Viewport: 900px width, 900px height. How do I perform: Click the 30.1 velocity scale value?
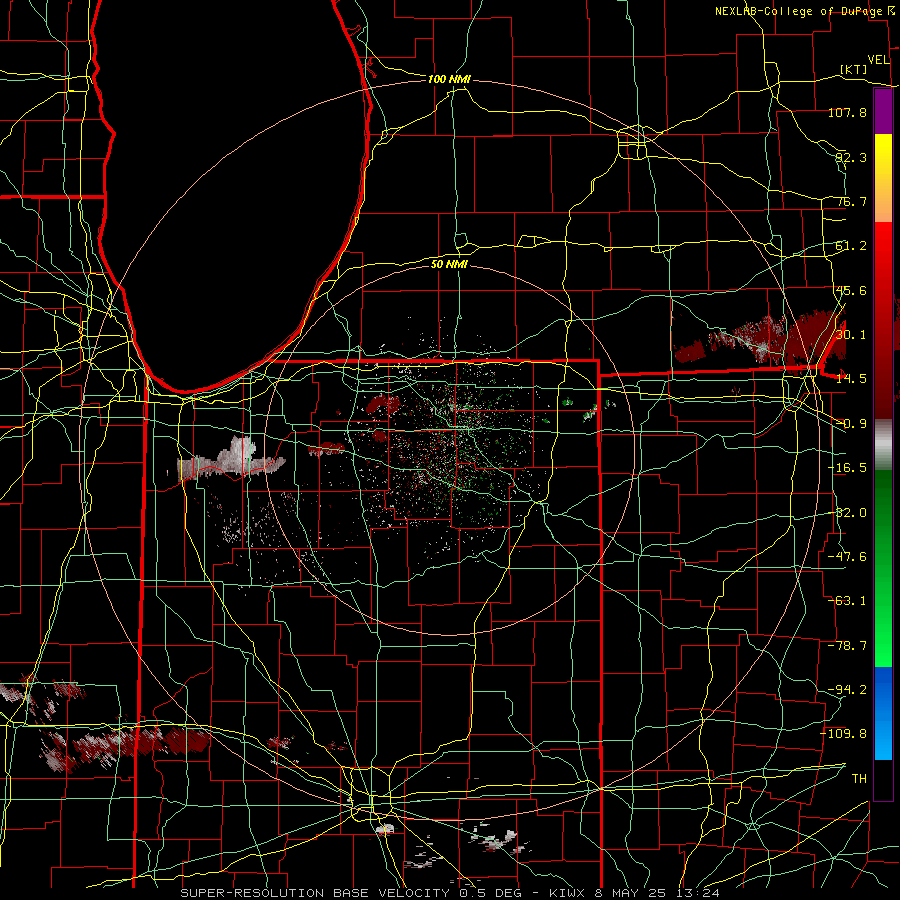tap(851, 334)
